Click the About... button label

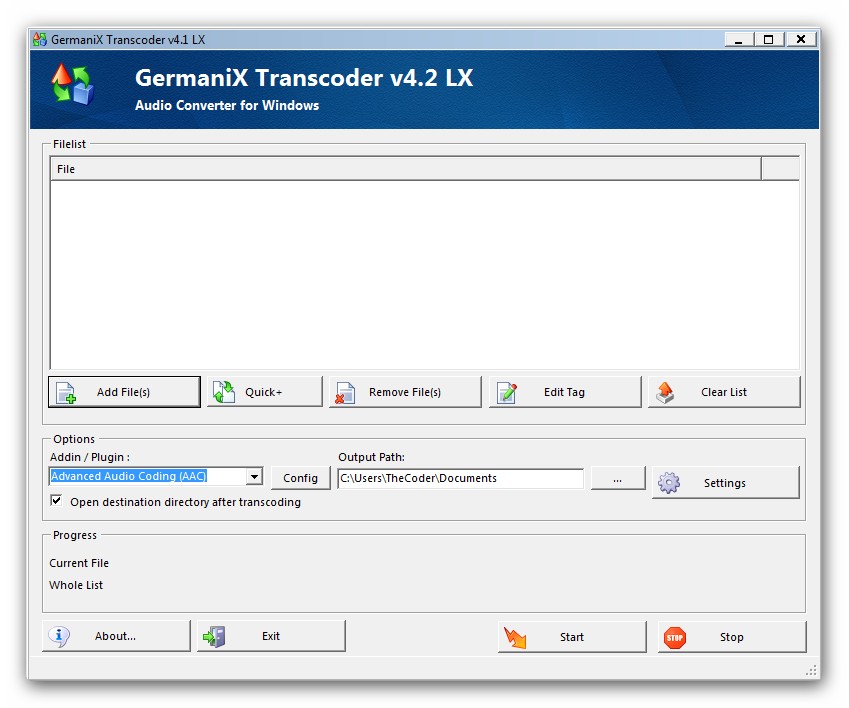click(115, 637)
